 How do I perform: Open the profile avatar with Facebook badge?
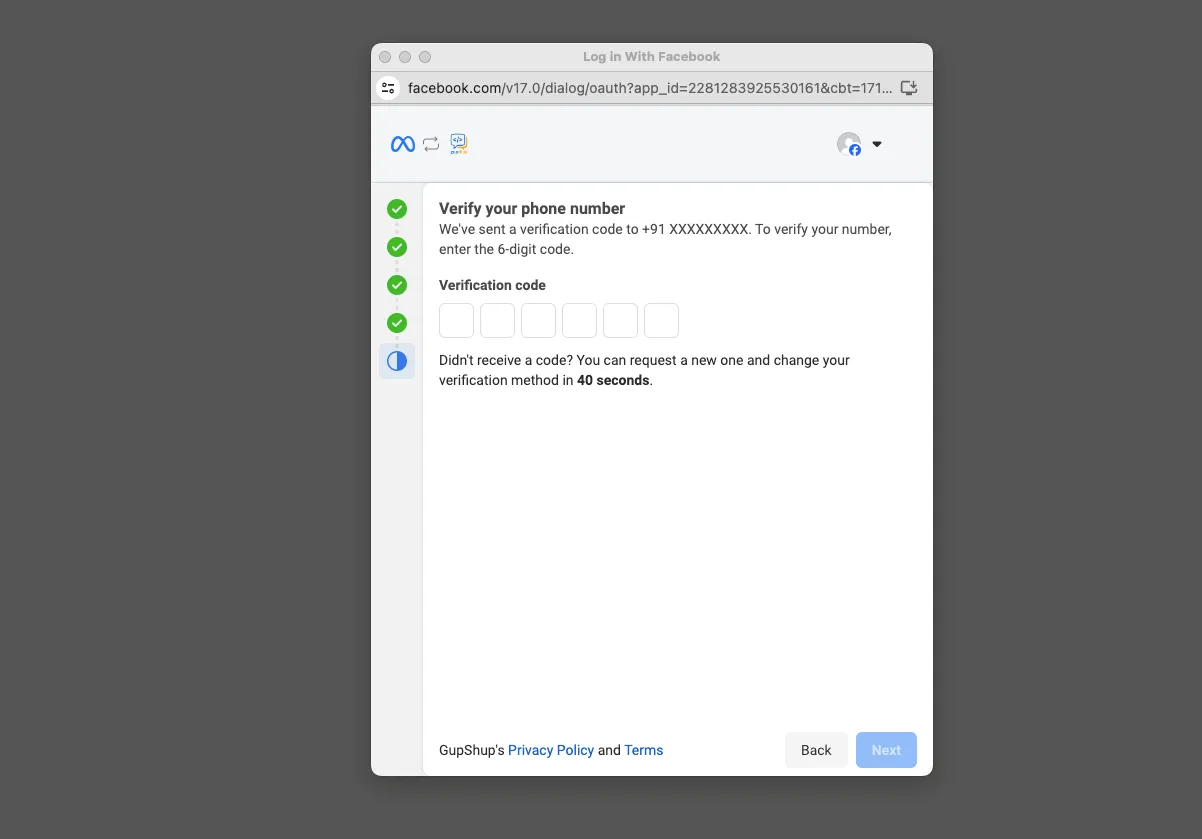click(x=849, y=144)
